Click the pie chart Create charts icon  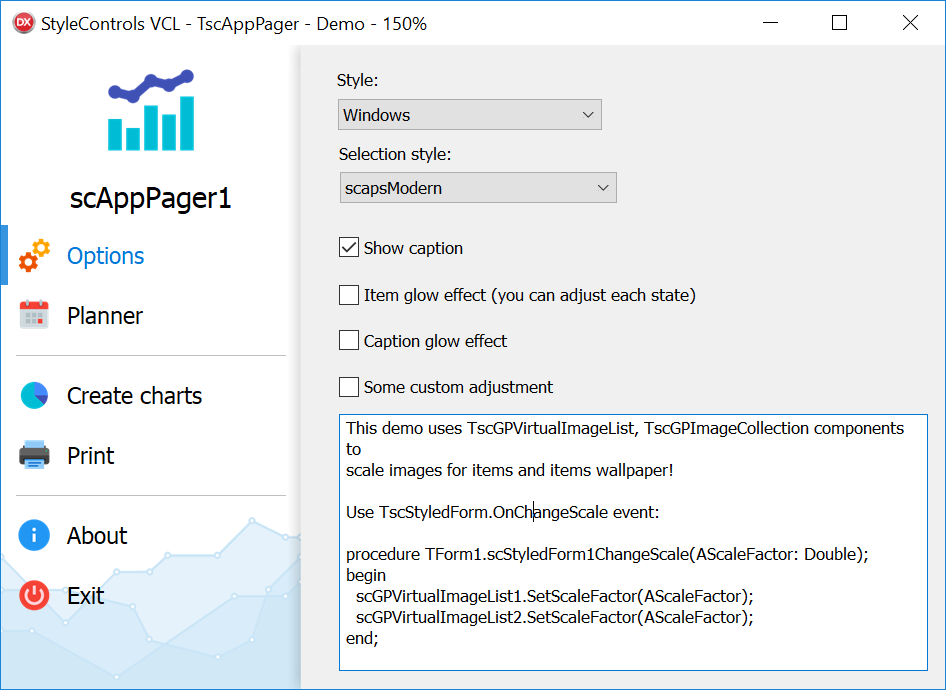tap(34, 396)
